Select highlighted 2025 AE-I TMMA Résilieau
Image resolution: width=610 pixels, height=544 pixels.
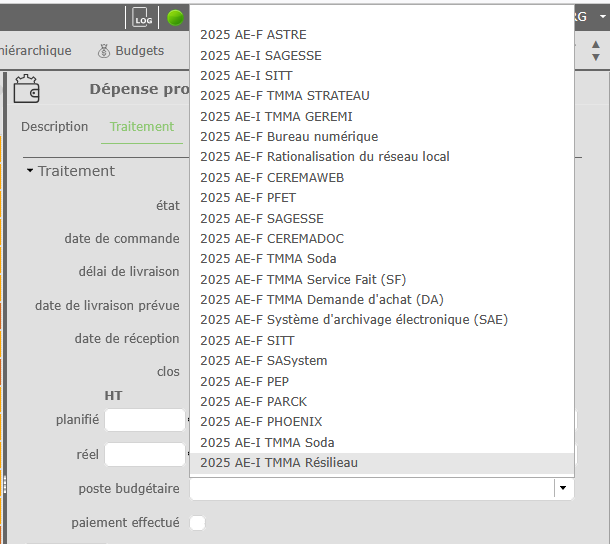tap(382, 463)
